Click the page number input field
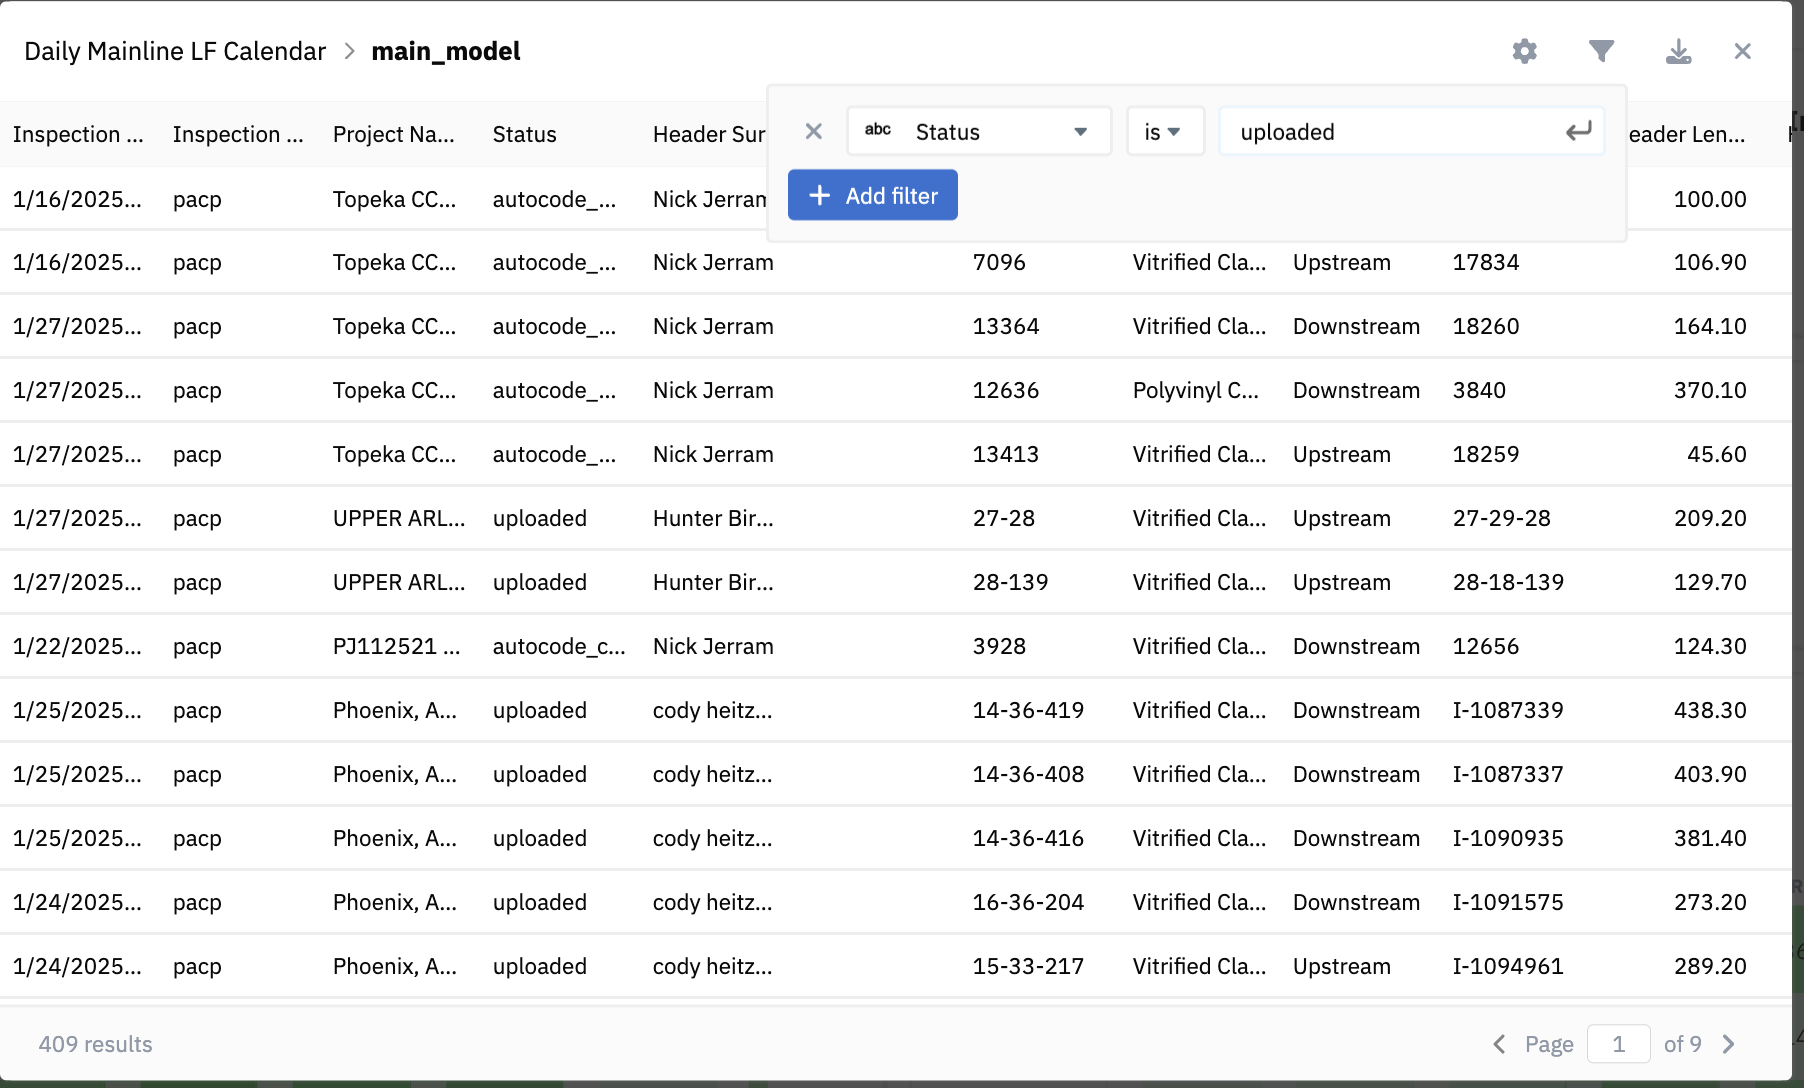Image resolution: width=1804 pixels, height=1088 pixels. point(1618,1044)
